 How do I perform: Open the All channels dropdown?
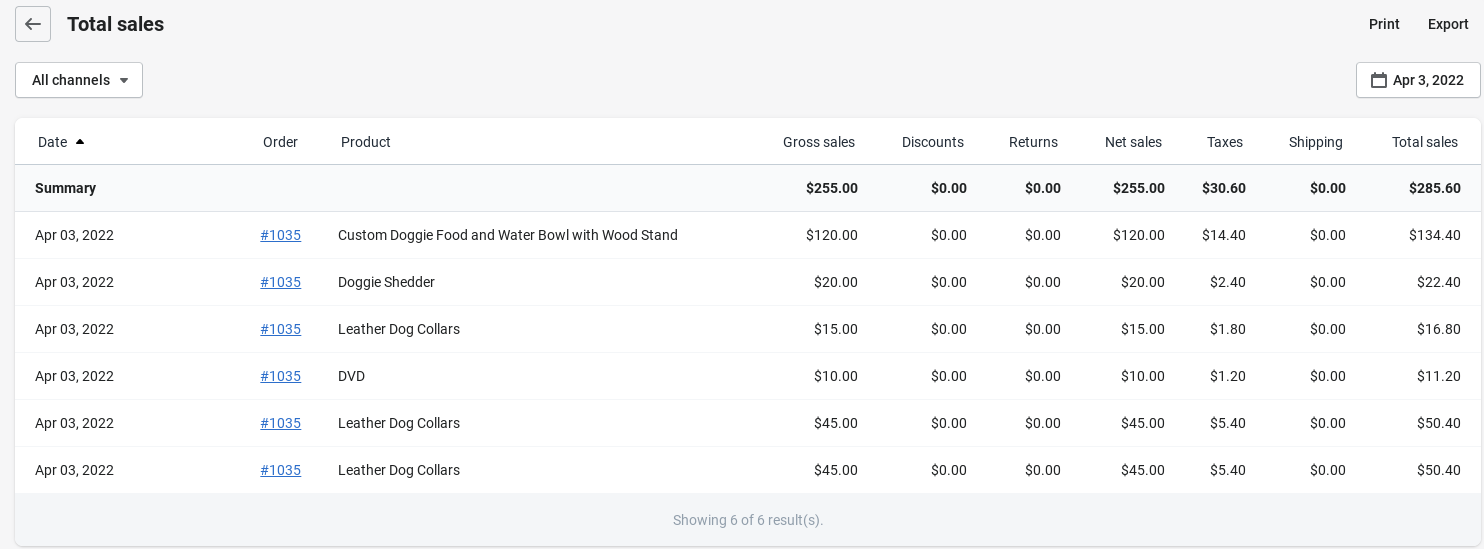tap(79, 80)
